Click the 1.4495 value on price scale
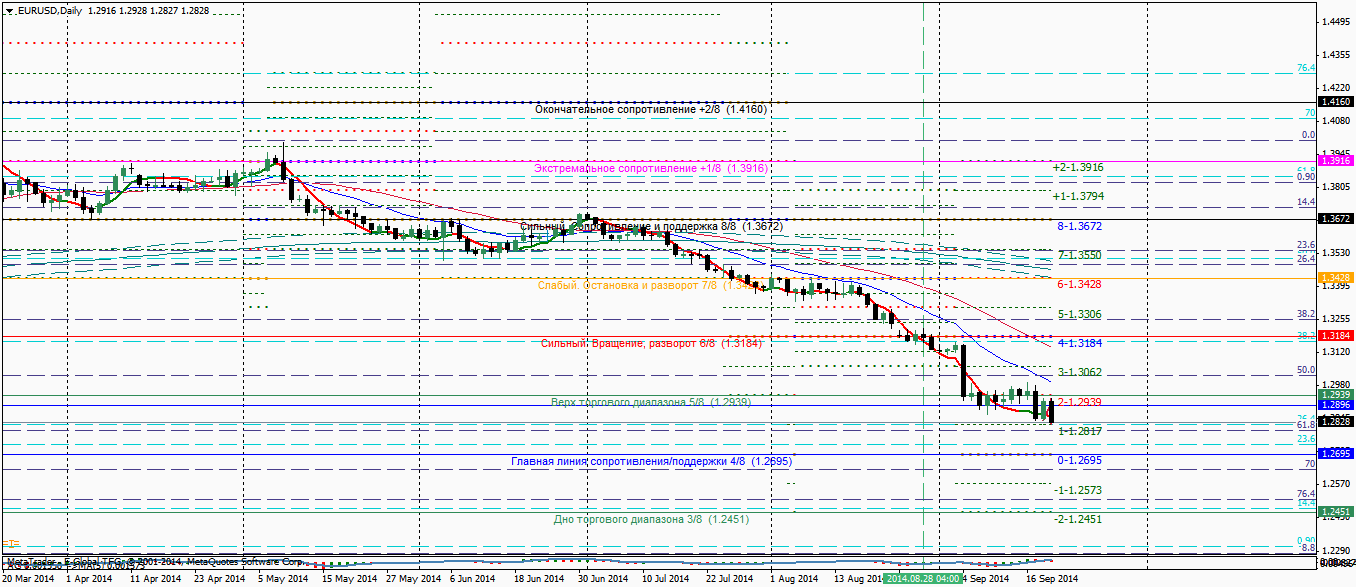 1336,22
